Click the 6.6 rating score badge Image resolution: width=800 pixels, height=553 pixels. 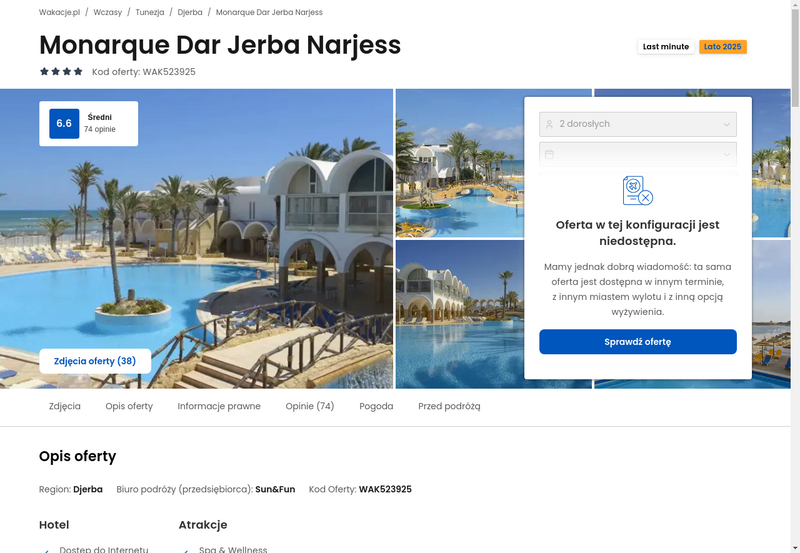tap(64, 123)
